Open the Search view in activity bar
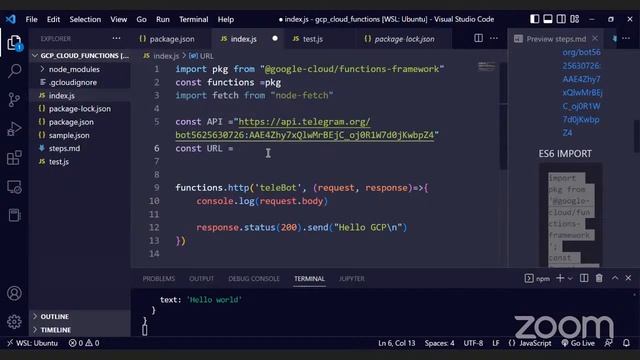Image resolution: width=640 pixels, height=360 pixels. 14,71
